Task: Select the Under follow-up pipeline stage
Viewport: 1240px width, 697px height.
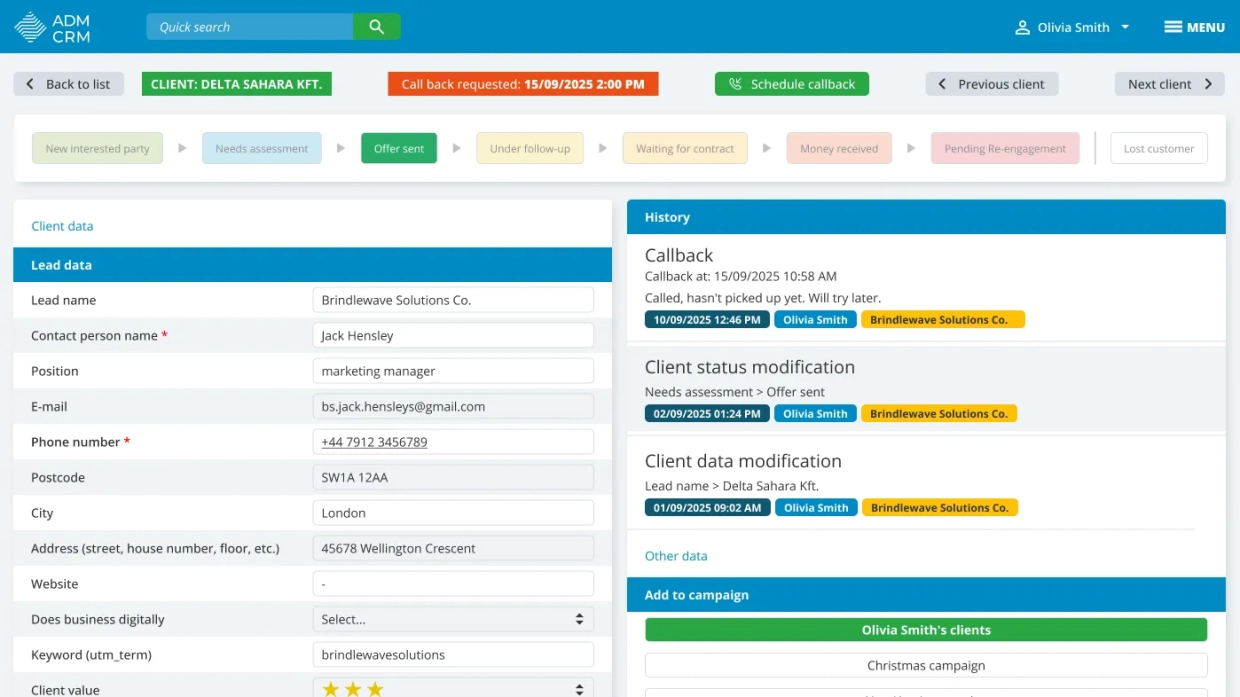Action: [x=530, y=148]
